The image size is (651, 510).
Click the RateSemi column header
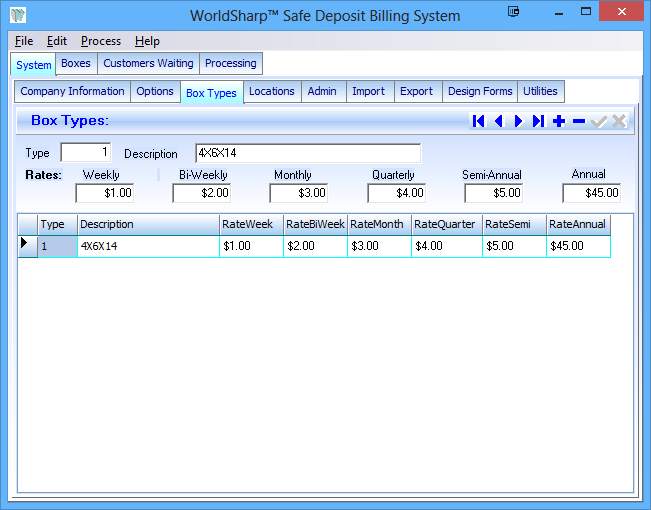point(514,225)
